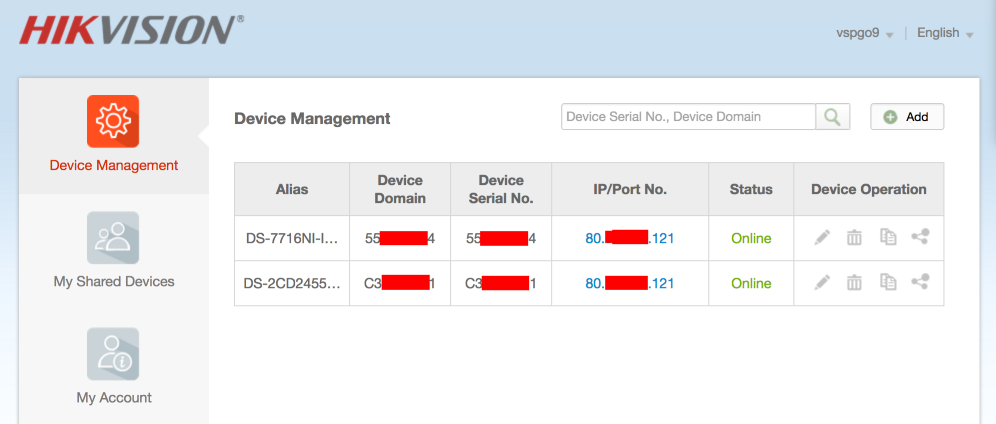Open the Device Management gear icon
This screenshot has height=424, width=996.
[x=113, y=121]
